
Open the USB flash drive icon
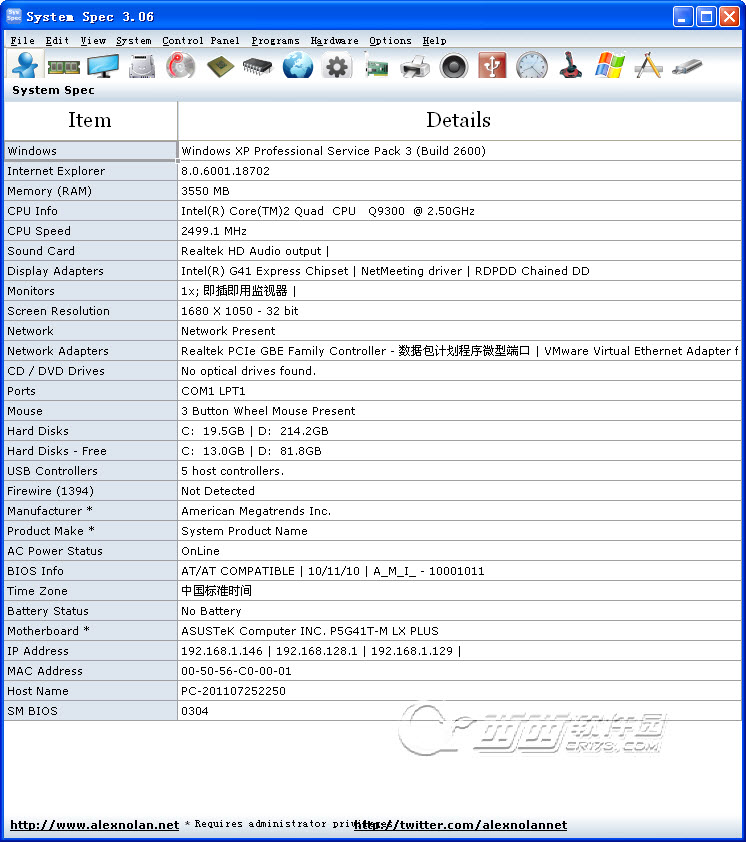687,67
